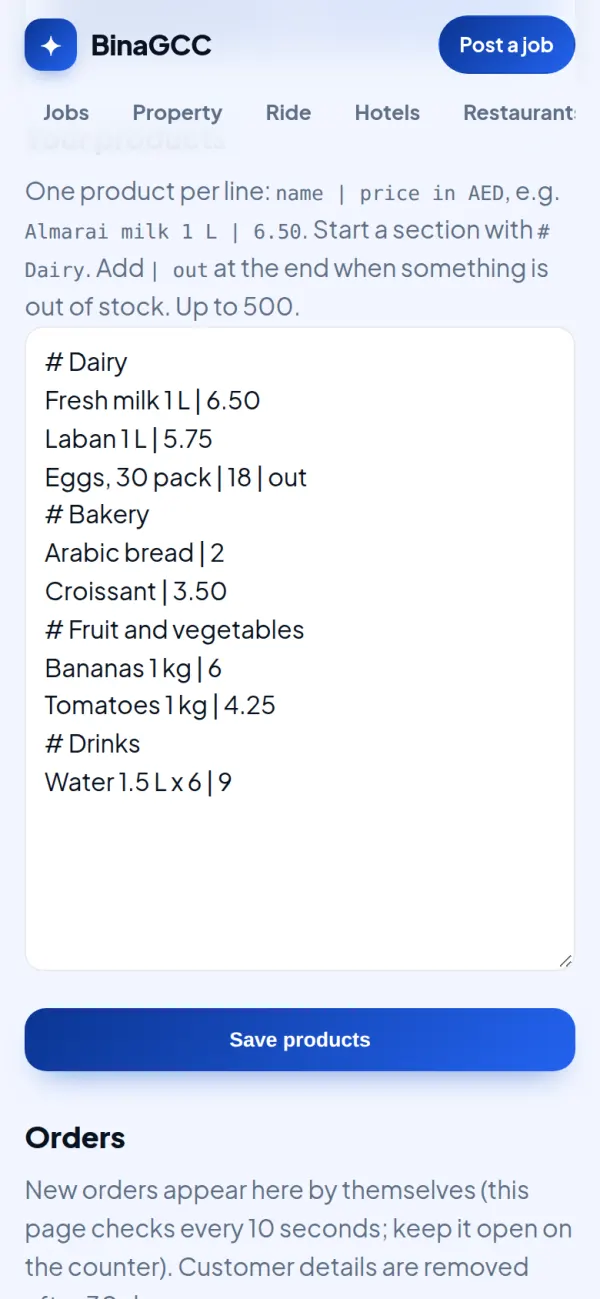Select the Ride tab
This screenshot has width=600, height=1299.
point(288,113)
